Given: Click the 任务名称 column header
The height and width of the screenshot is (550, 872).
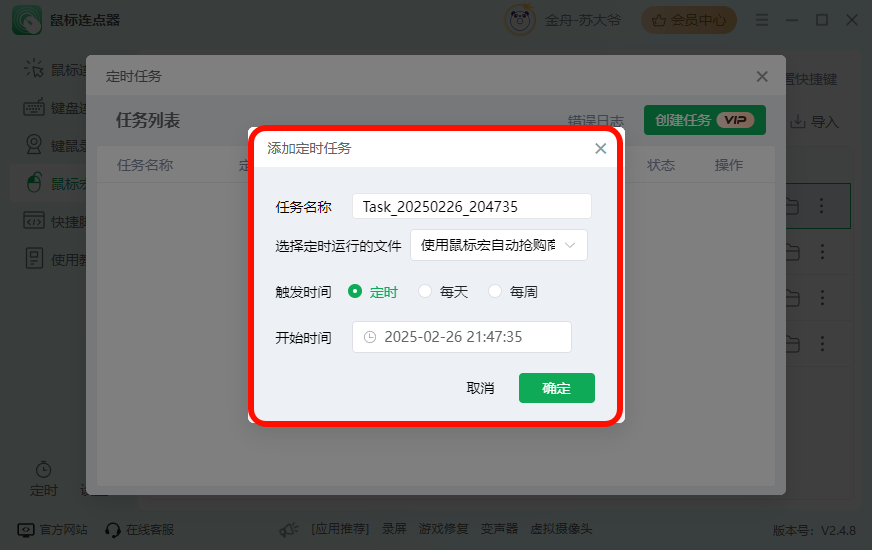Looking at the screenshot, I should point(145,165).
